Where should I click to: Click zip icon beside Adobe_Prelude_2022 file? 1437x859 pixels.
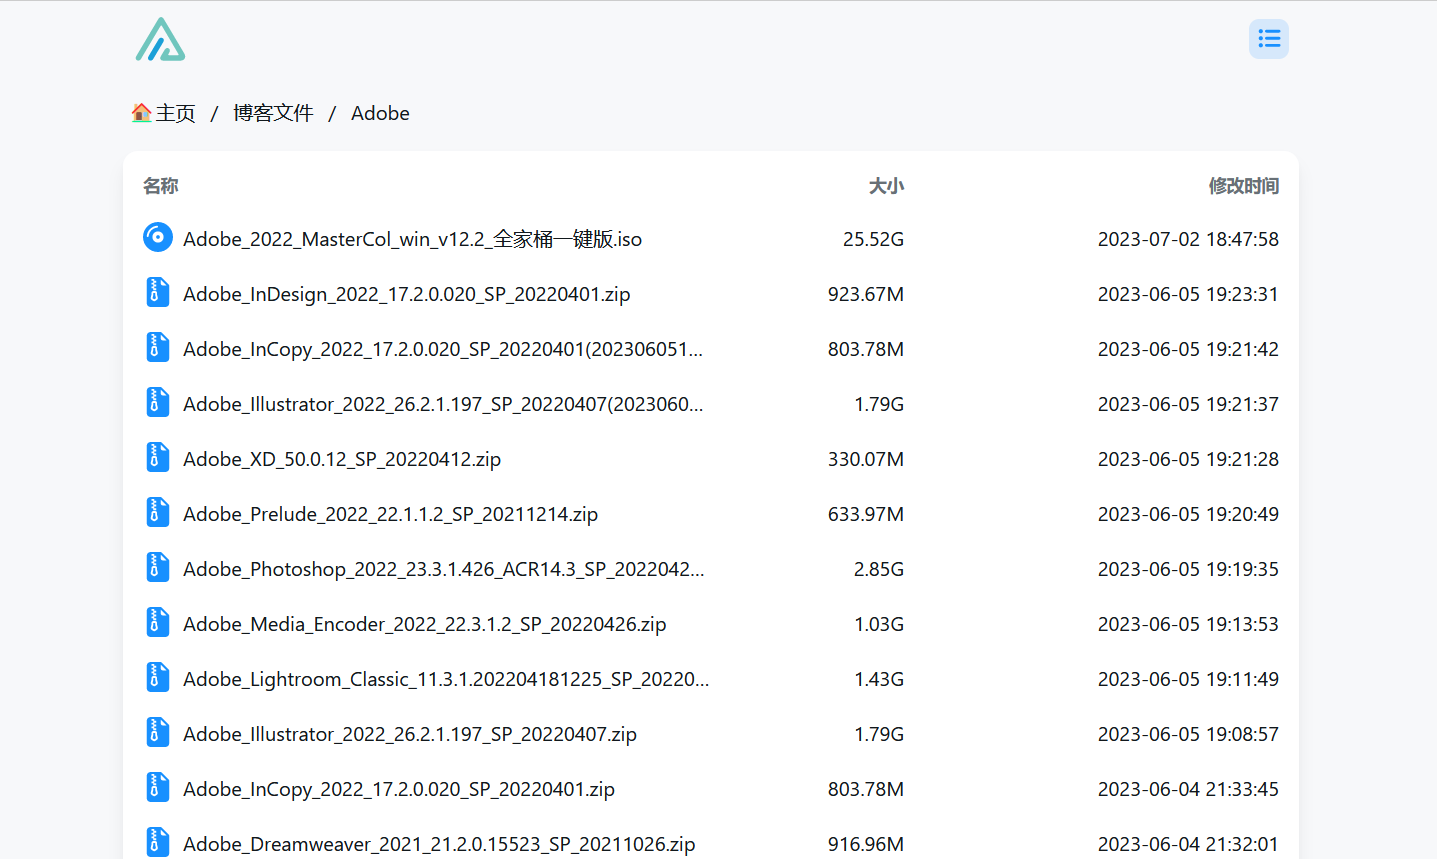(158, 512)
